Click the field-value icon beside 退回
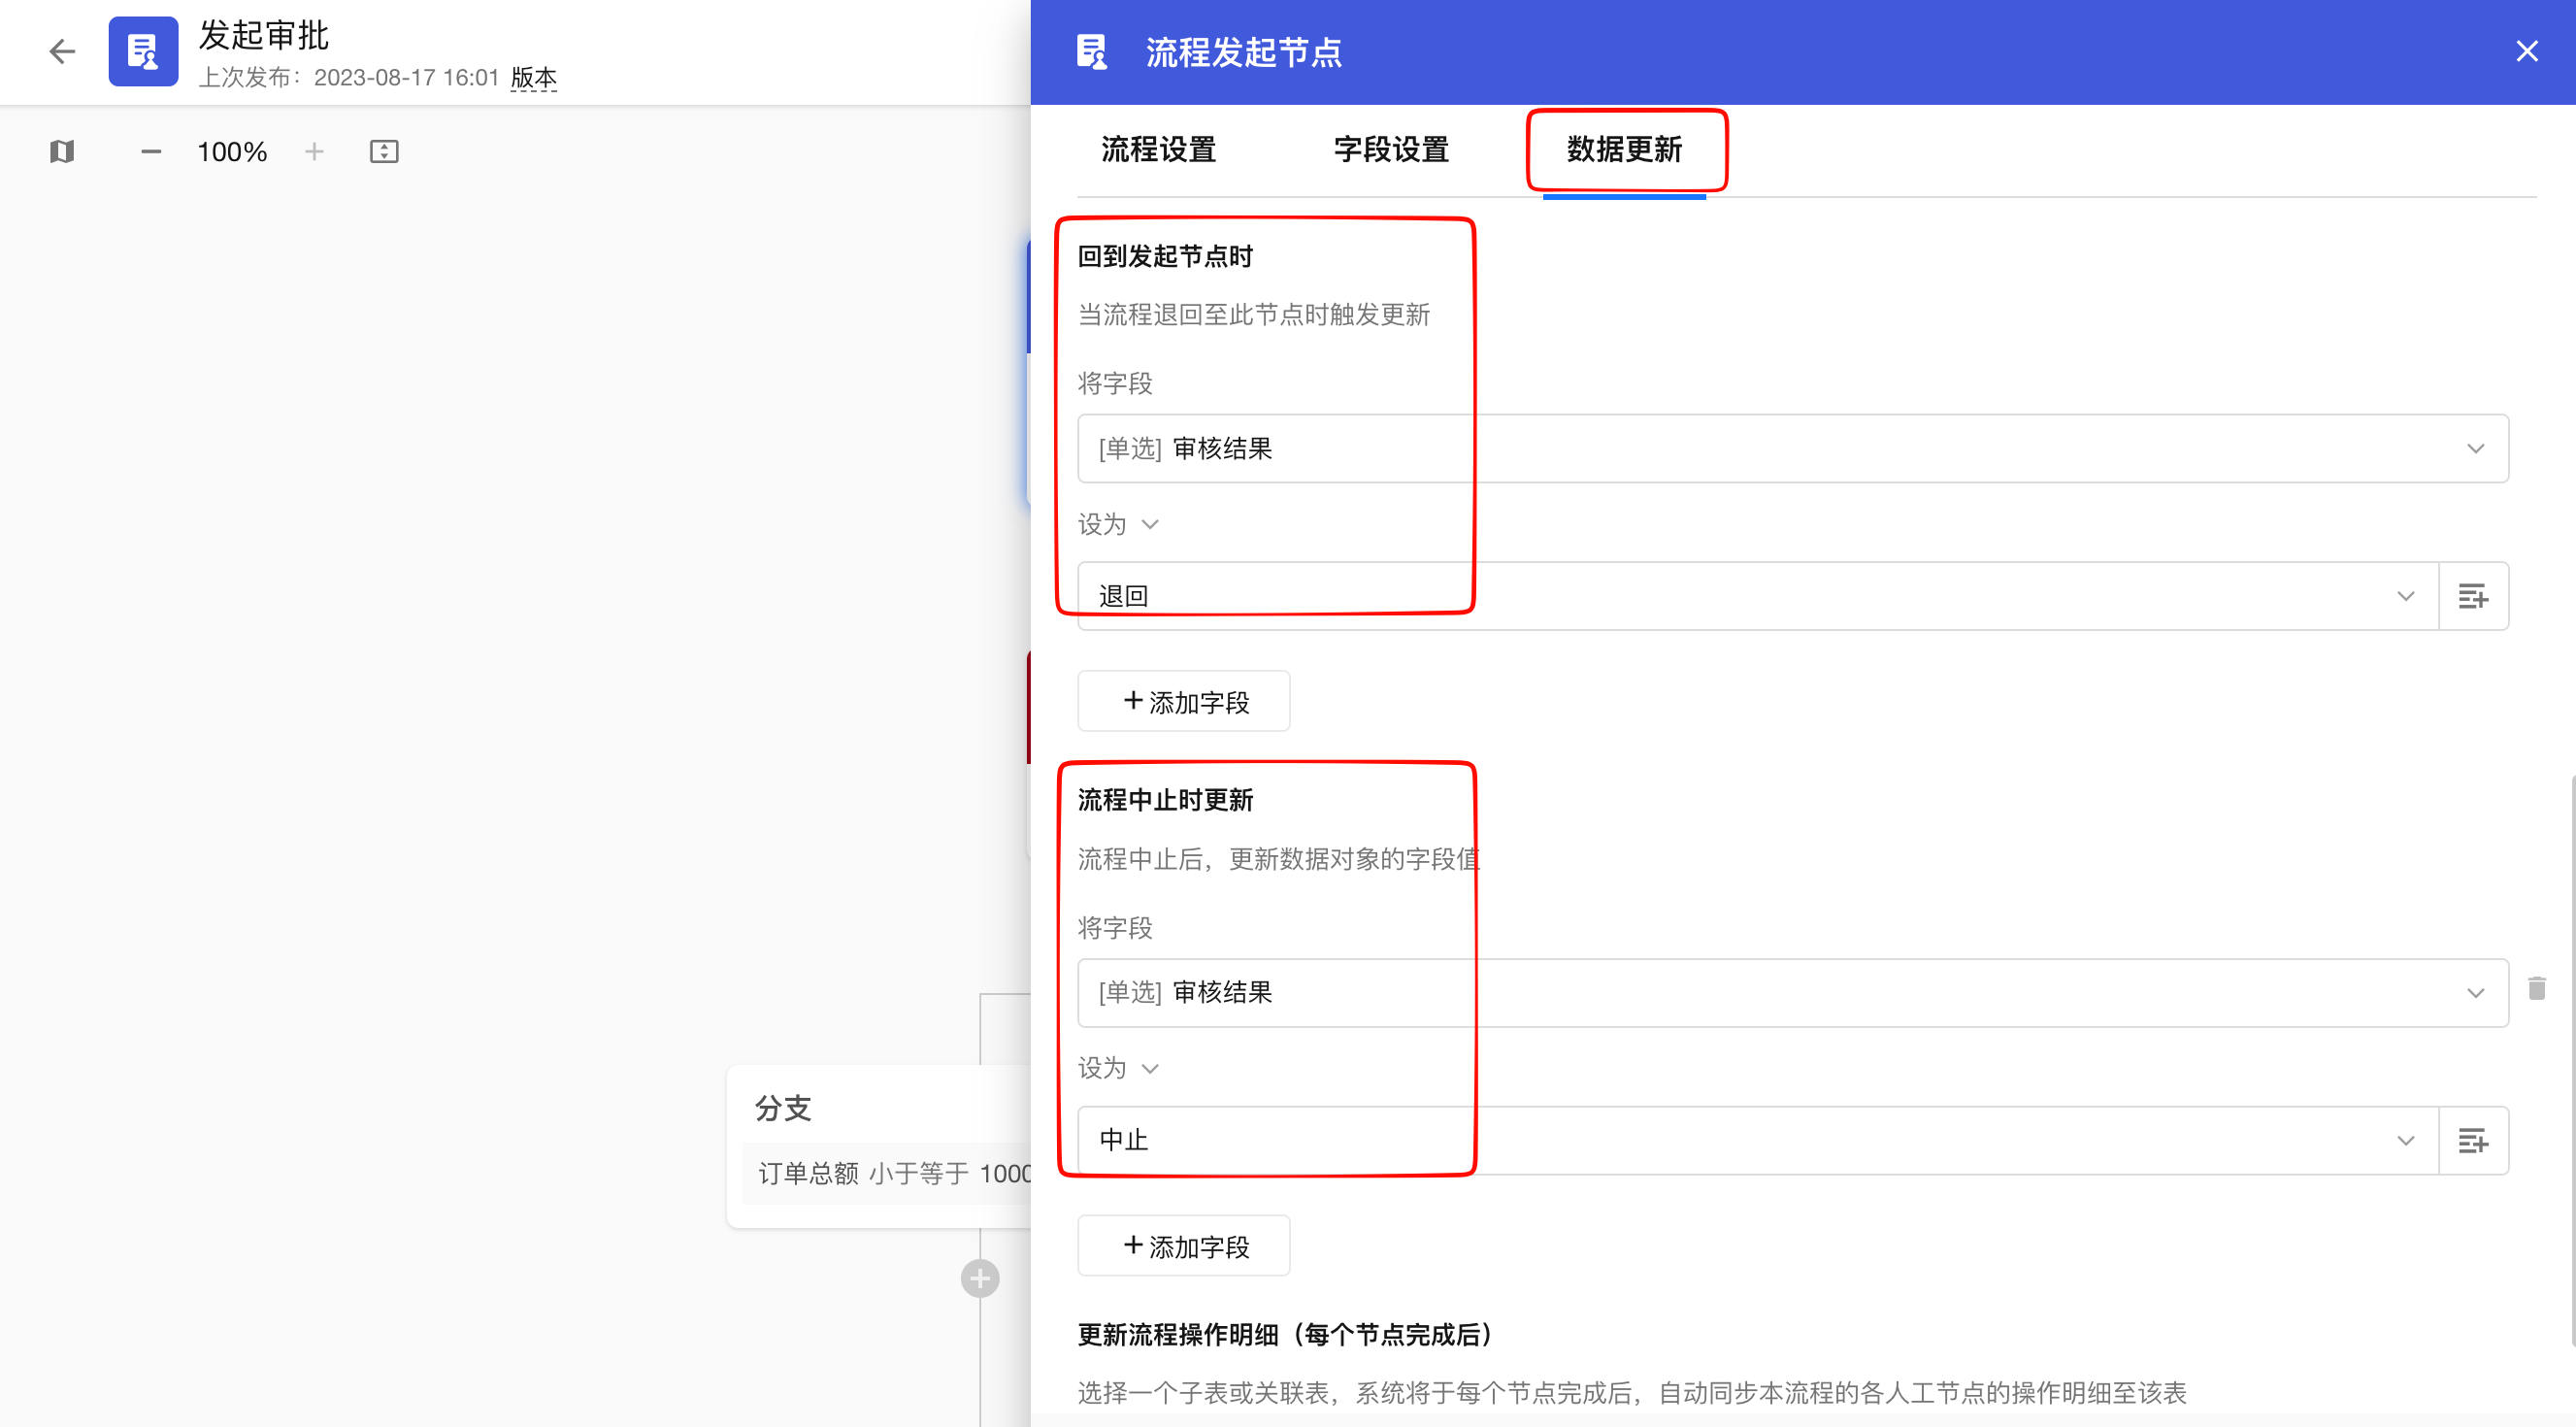This screenshot has width=2576, height=1427. (2472, 596)
